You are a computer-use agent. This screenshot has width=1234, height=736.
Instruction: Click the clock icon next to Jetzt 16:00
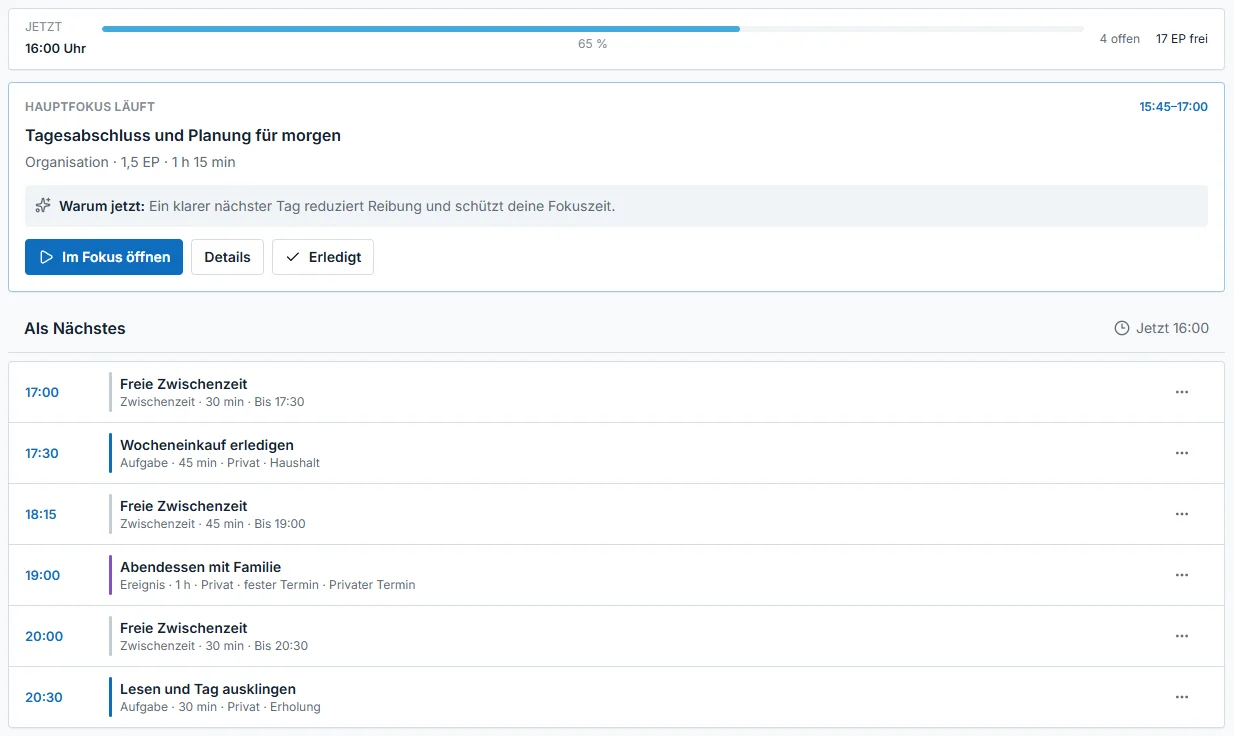point(1122,328)
